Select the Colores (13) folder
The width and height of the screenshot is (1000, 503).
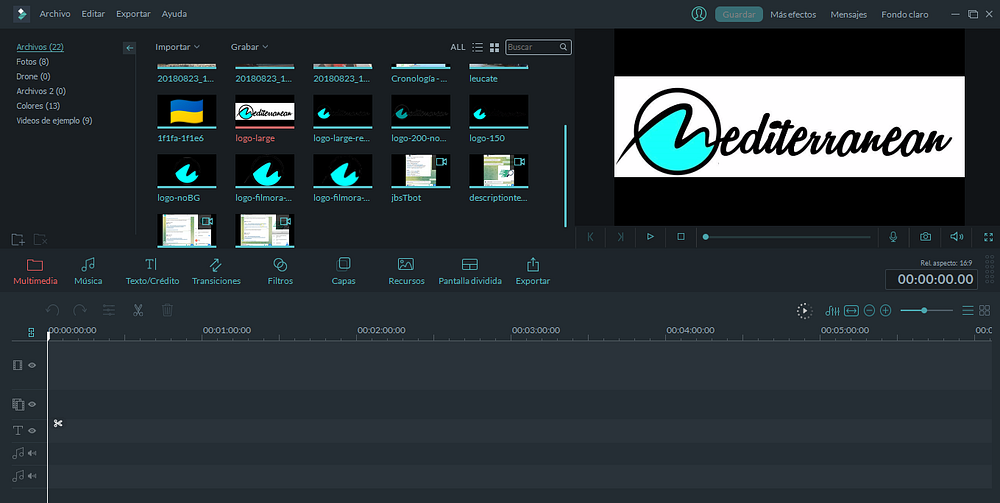pos(38,106)
